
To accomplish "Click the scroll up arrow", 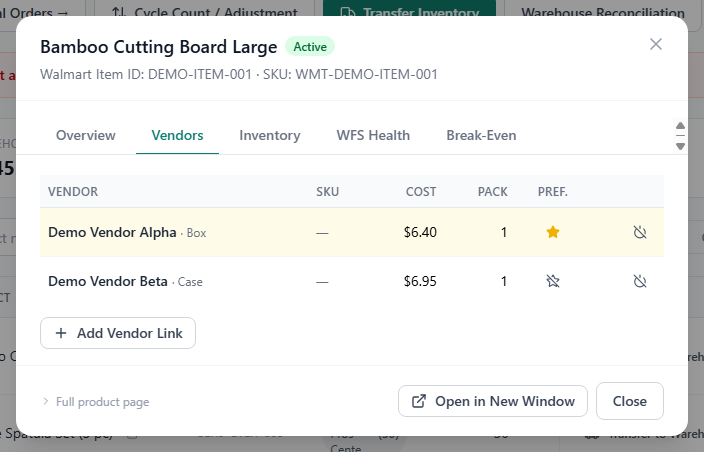I will point(680,126).
